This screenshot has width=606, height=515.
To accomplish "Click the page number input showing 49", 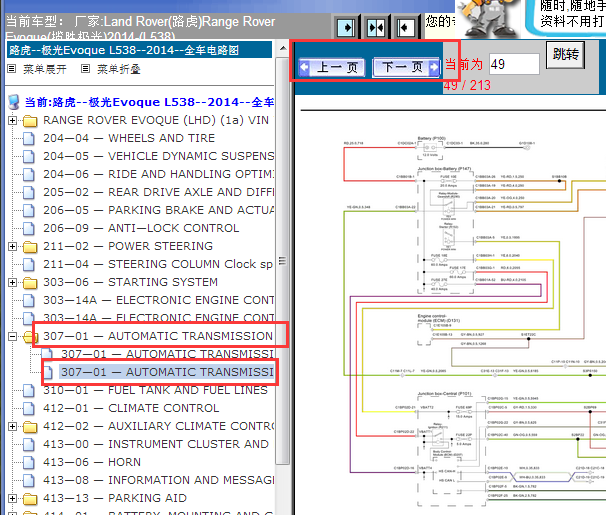I will 514,64.
